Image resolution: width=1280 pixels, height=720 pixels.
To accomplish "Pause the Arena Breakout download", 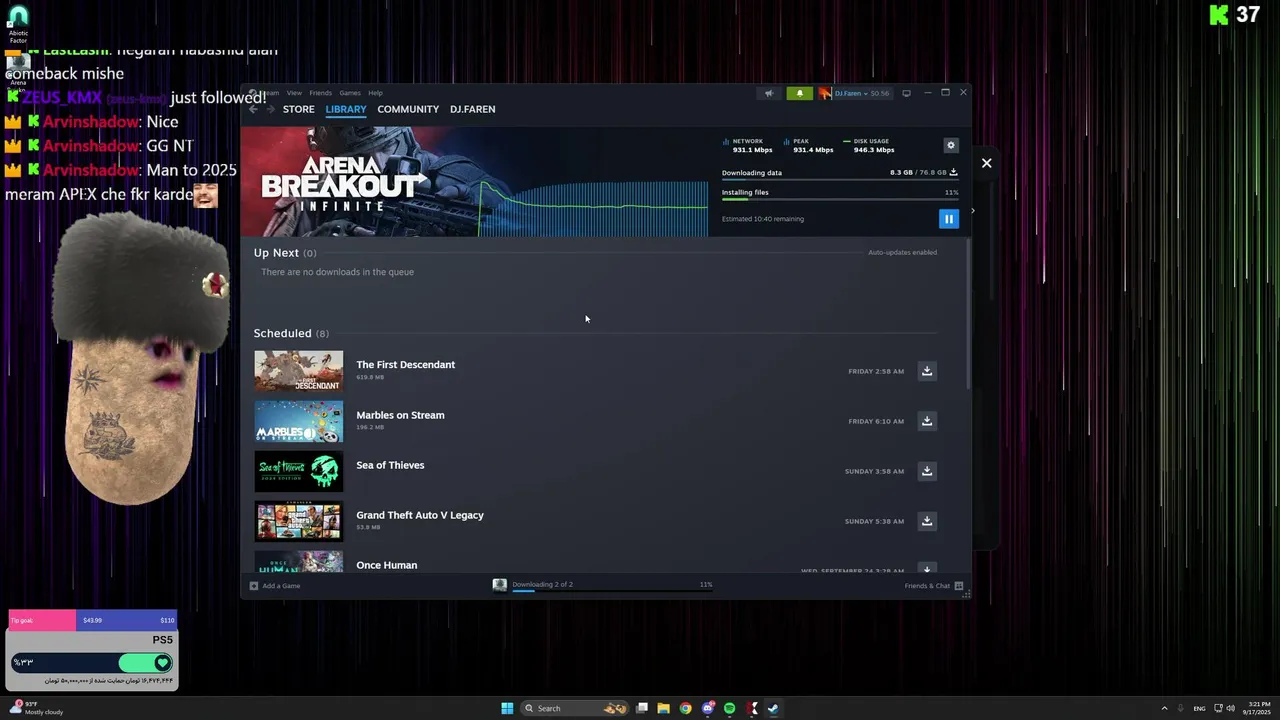I will 948,219.
